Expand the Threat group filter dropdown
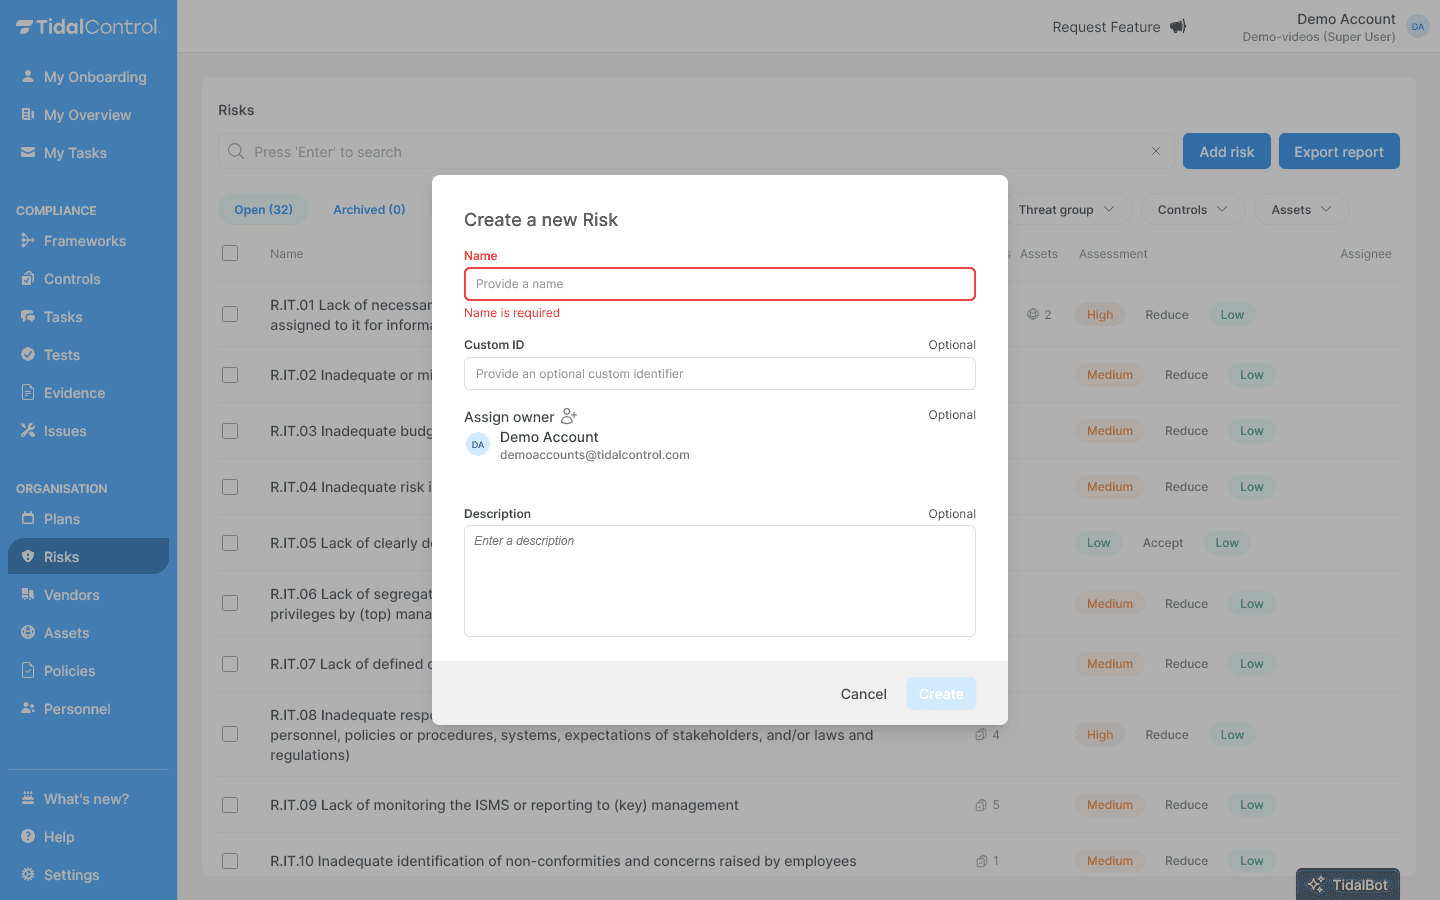The height and width of the screenshot is (900, 1440). (1066, 210)
